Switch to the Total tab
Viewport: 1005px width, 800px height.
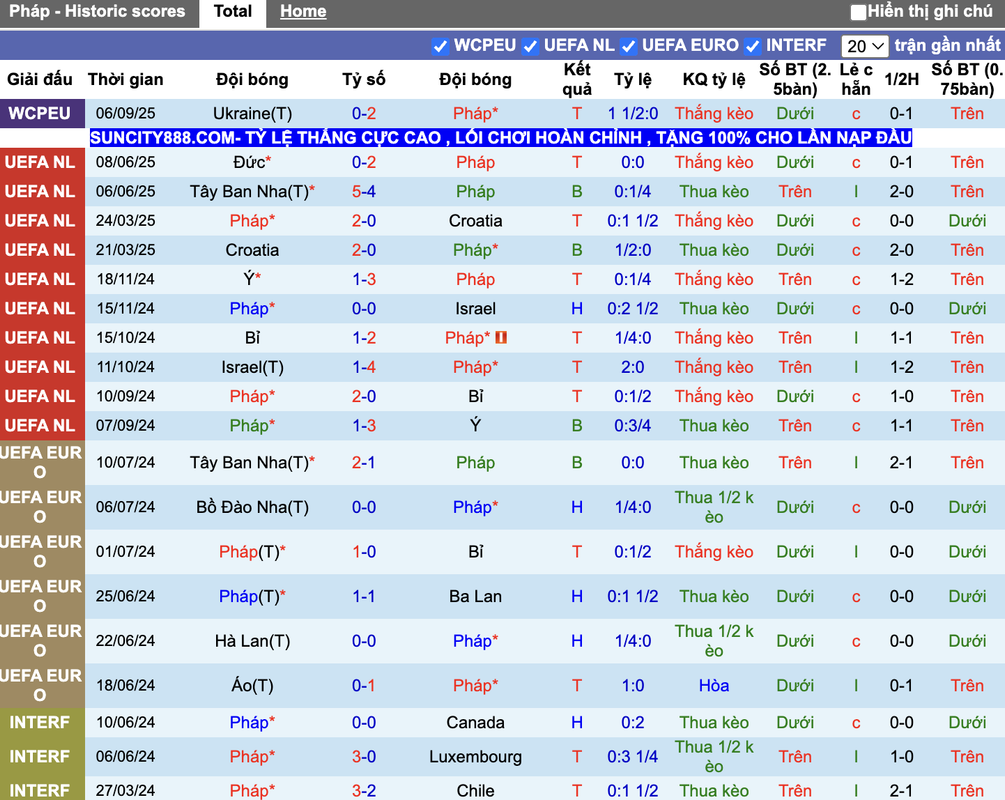(233, 12)
